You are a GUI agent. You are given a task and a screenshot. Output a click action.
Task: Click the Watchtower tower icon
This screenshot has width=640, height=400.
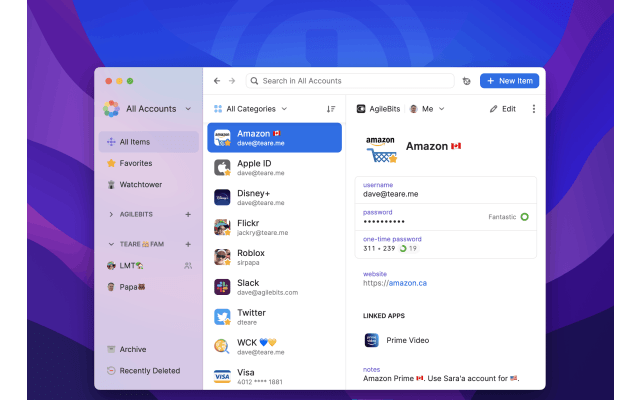coord(111,184)
